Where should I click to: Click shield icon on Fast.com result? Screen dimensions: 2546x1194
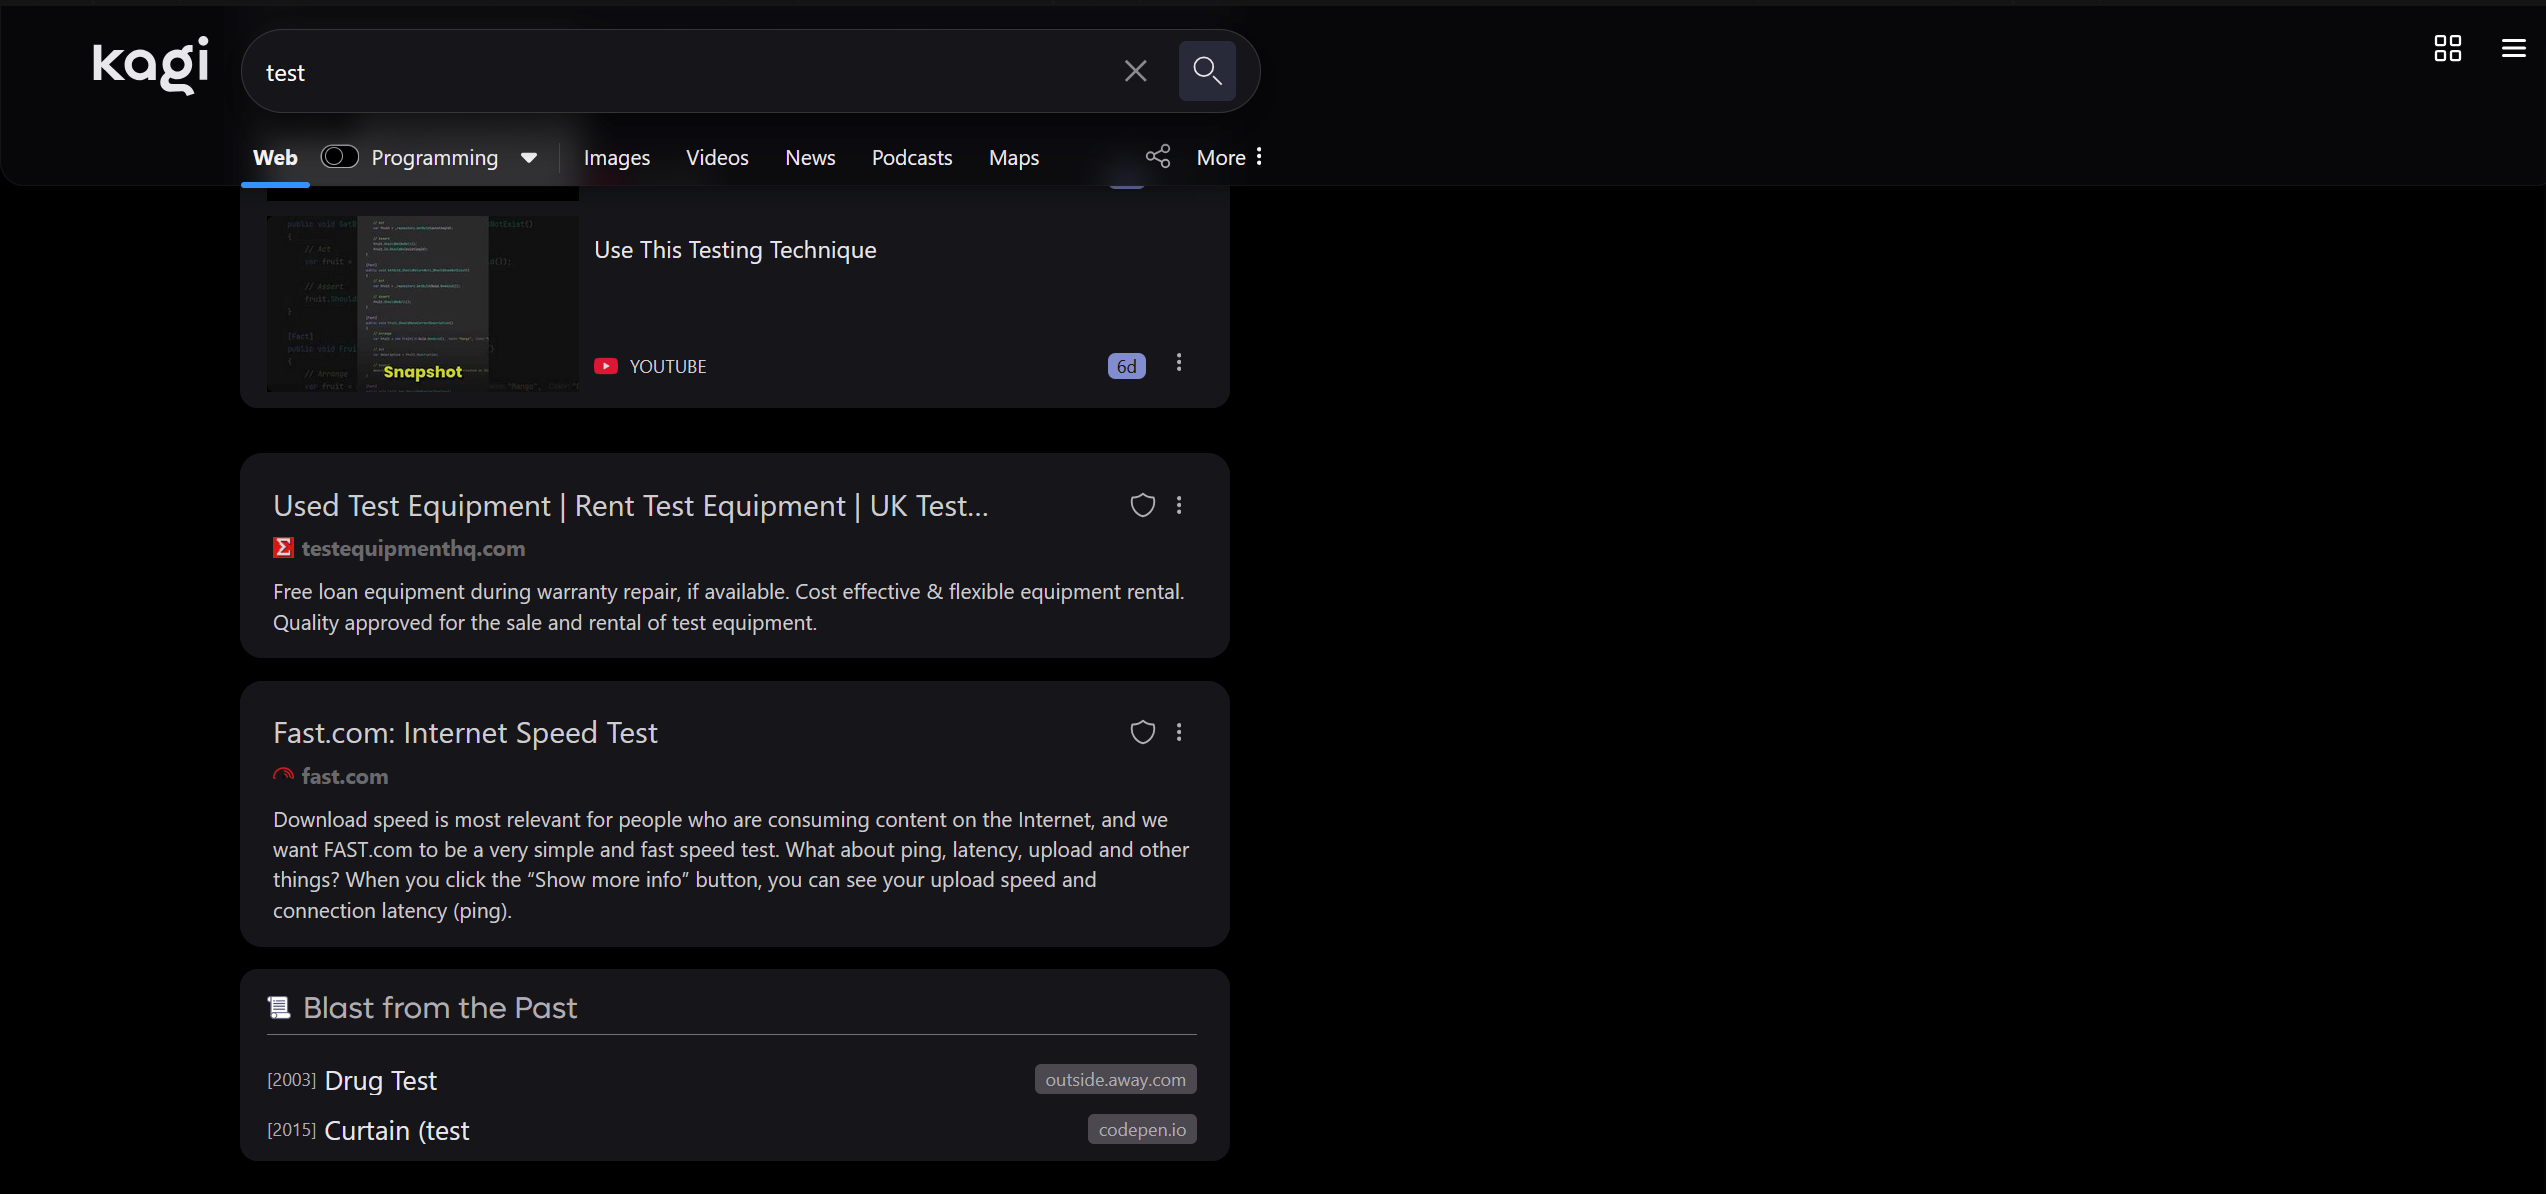[1142, 732]
